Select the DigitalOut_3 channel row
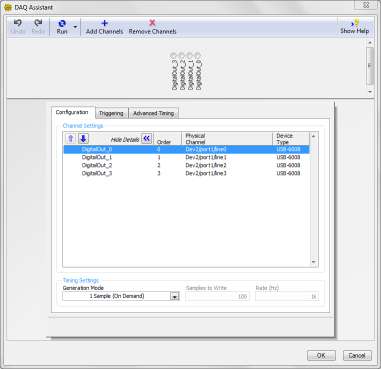 186,173
